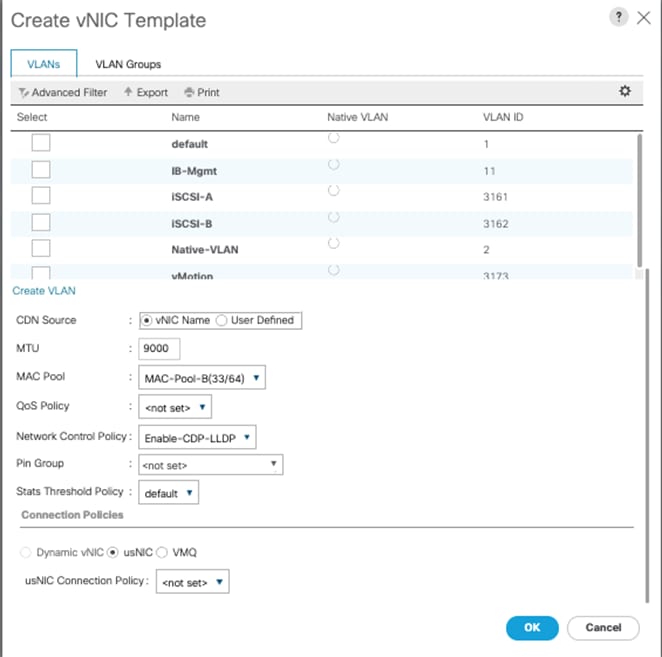Click VLAN ID 3161 cell

click(x=496, y=197)
